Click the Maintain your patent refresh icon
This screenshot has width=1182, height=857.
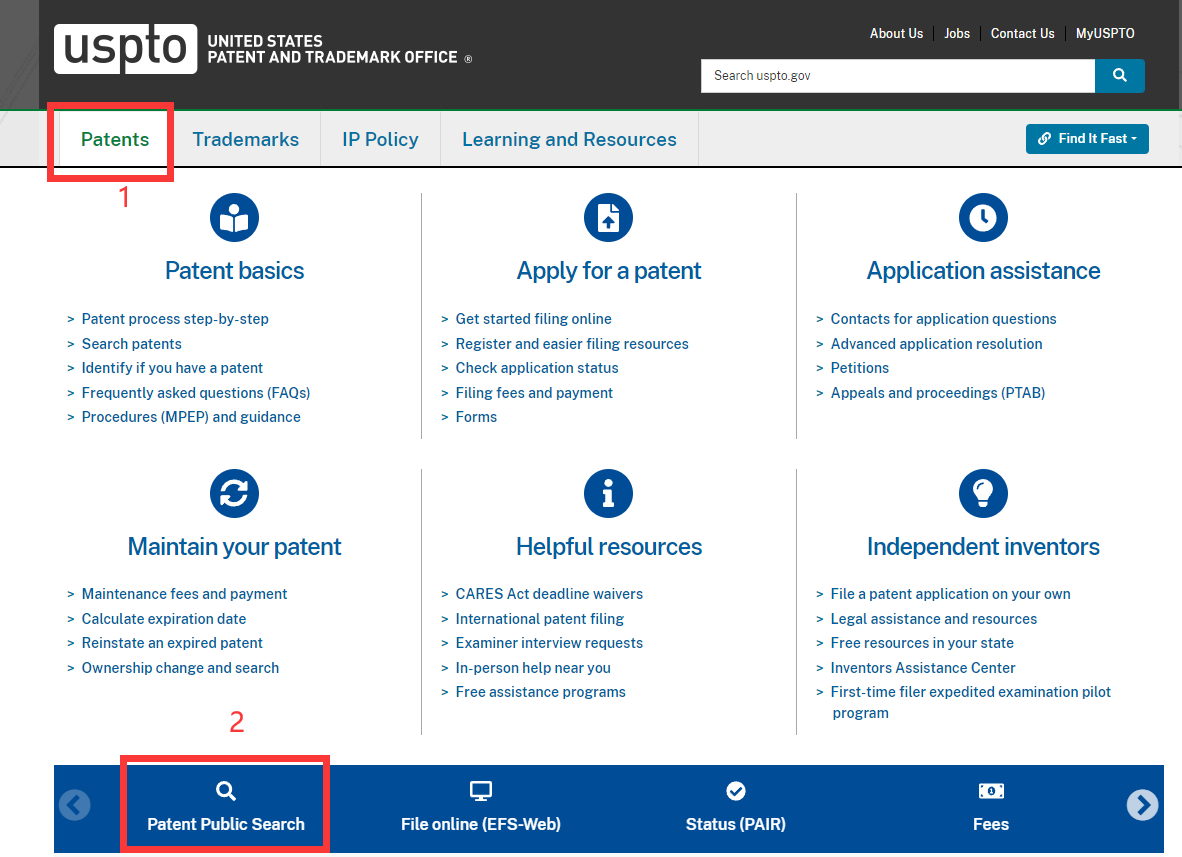[x=234, y=494]
